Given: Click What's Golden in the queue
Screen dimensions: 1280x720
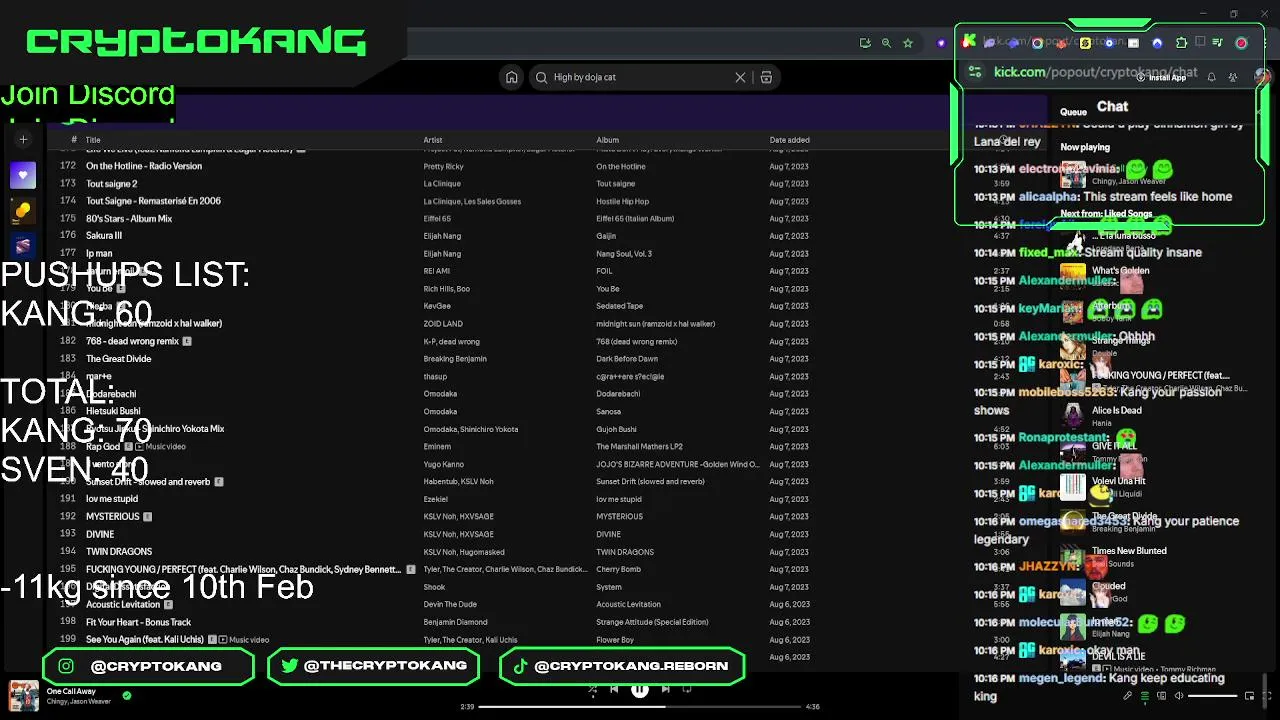Looking at the screenshot, I should (x=1120, y=271).
